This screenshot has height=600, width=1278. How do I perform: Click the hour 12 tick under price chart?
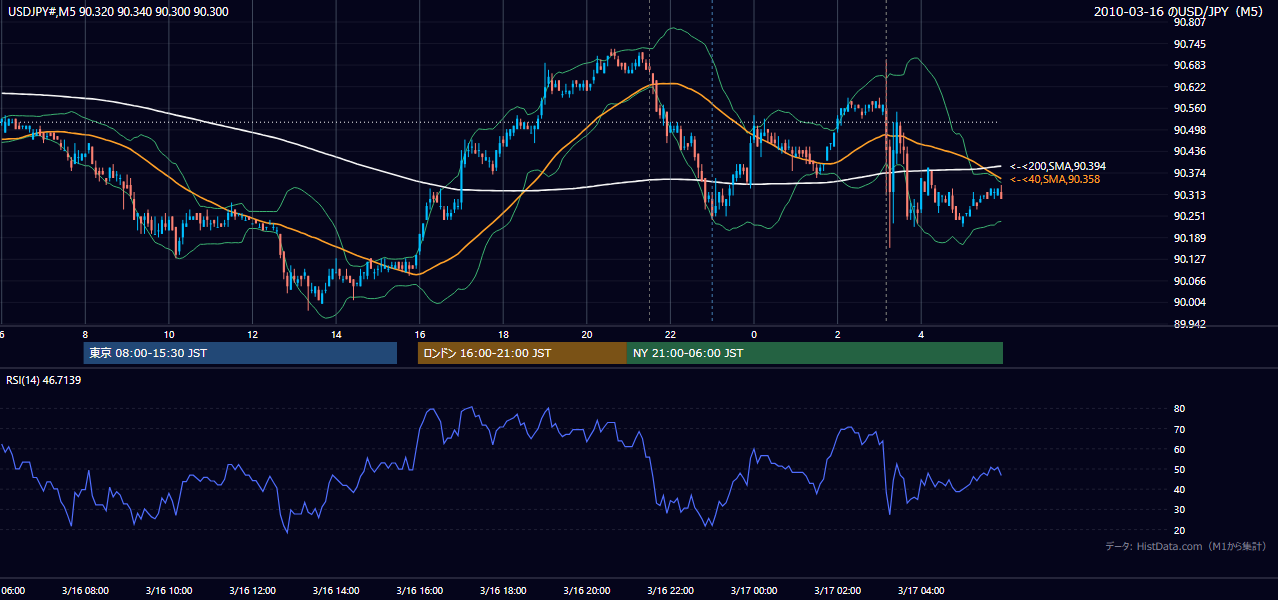point(252,335)
